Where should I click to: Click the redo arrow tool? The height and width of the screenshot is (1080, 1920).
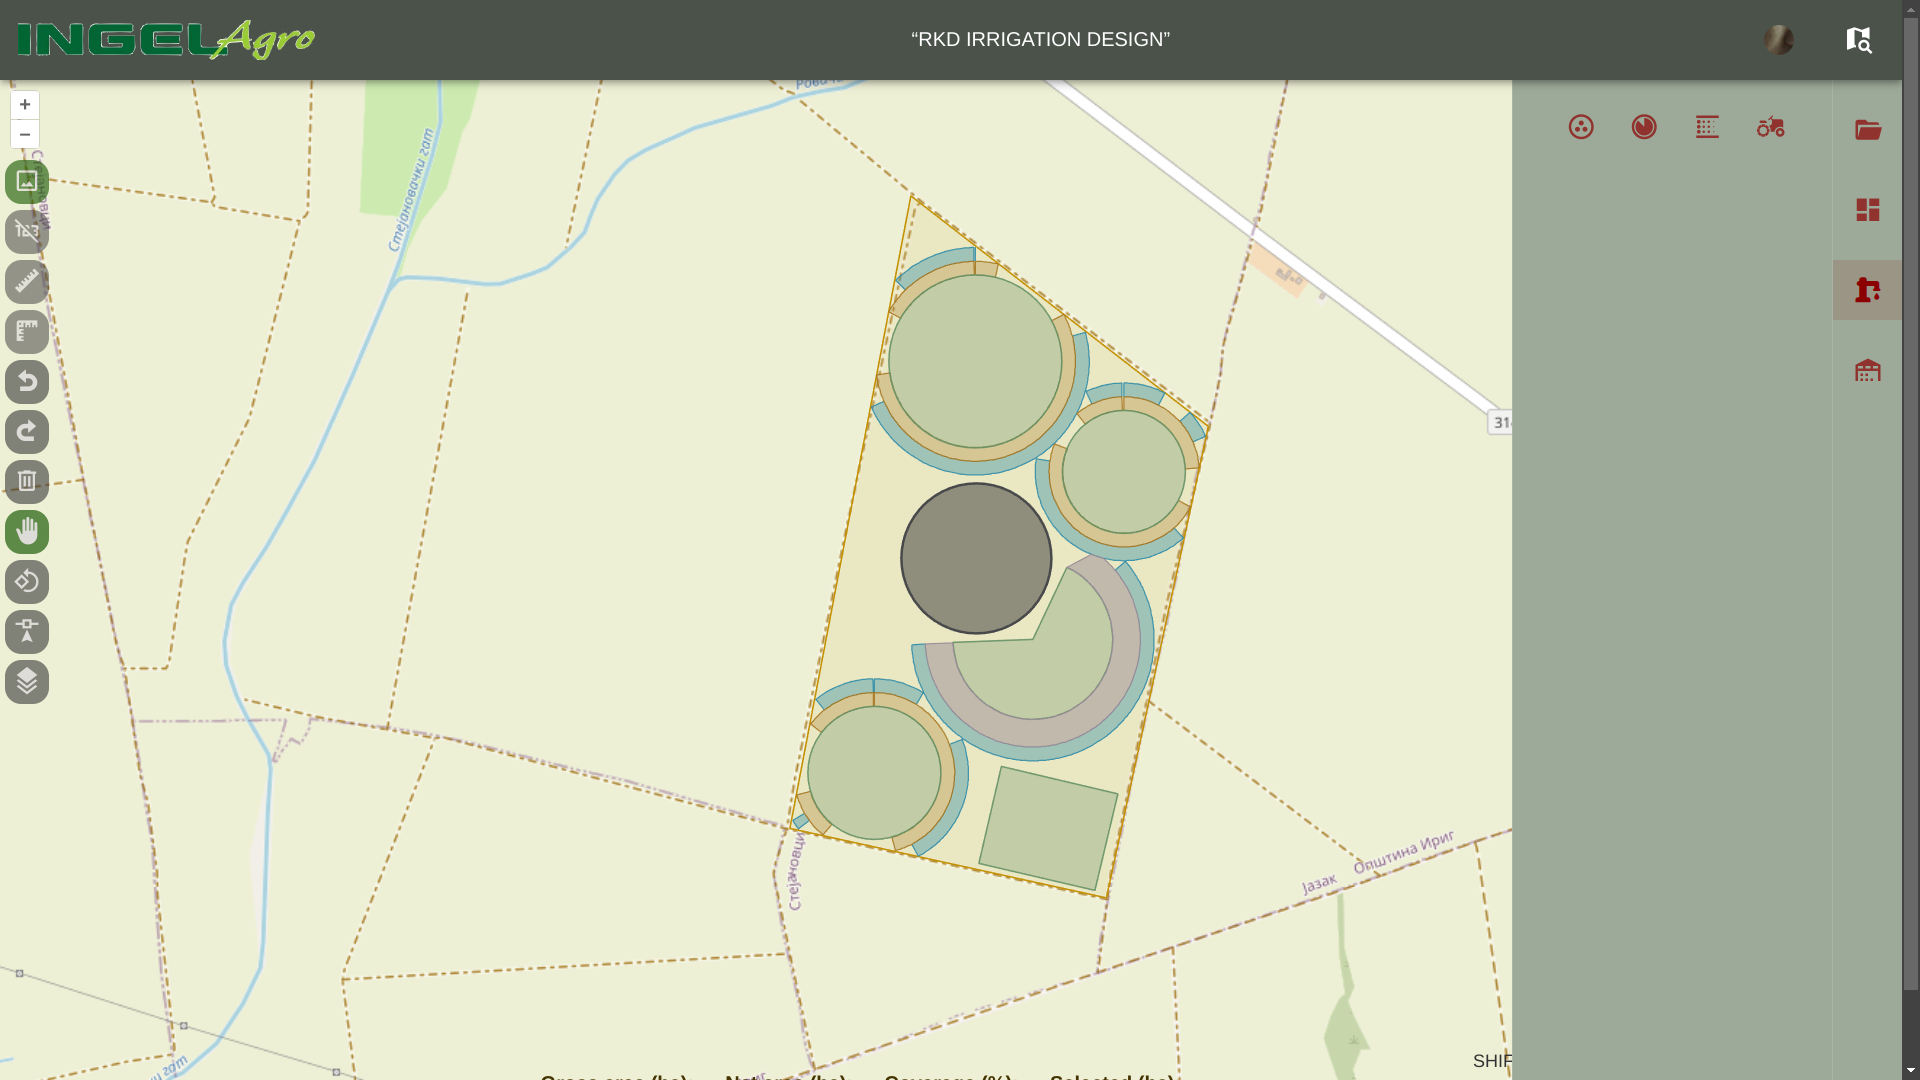27,432
